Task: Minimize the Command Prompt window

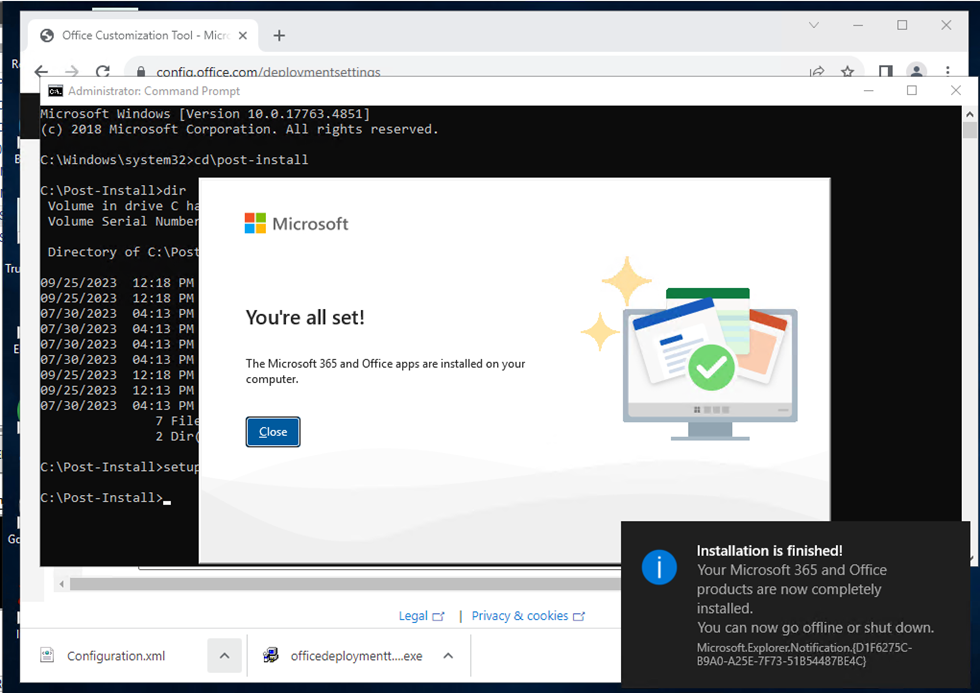Action: [x=868, y=91]
